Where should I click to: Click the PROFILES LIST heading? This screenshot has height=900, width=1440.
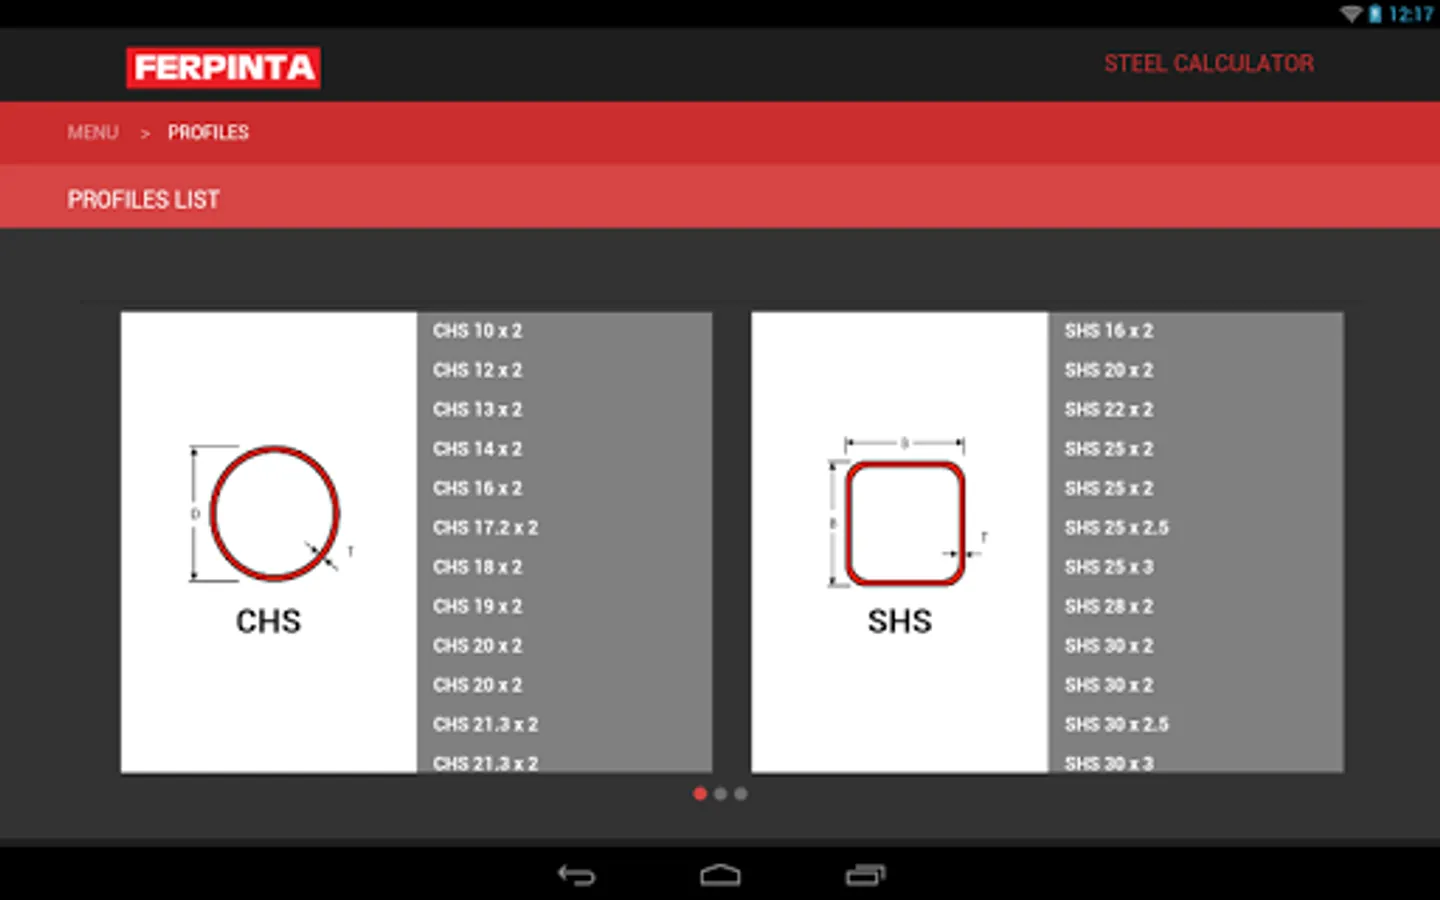click(x=143, y=199)
